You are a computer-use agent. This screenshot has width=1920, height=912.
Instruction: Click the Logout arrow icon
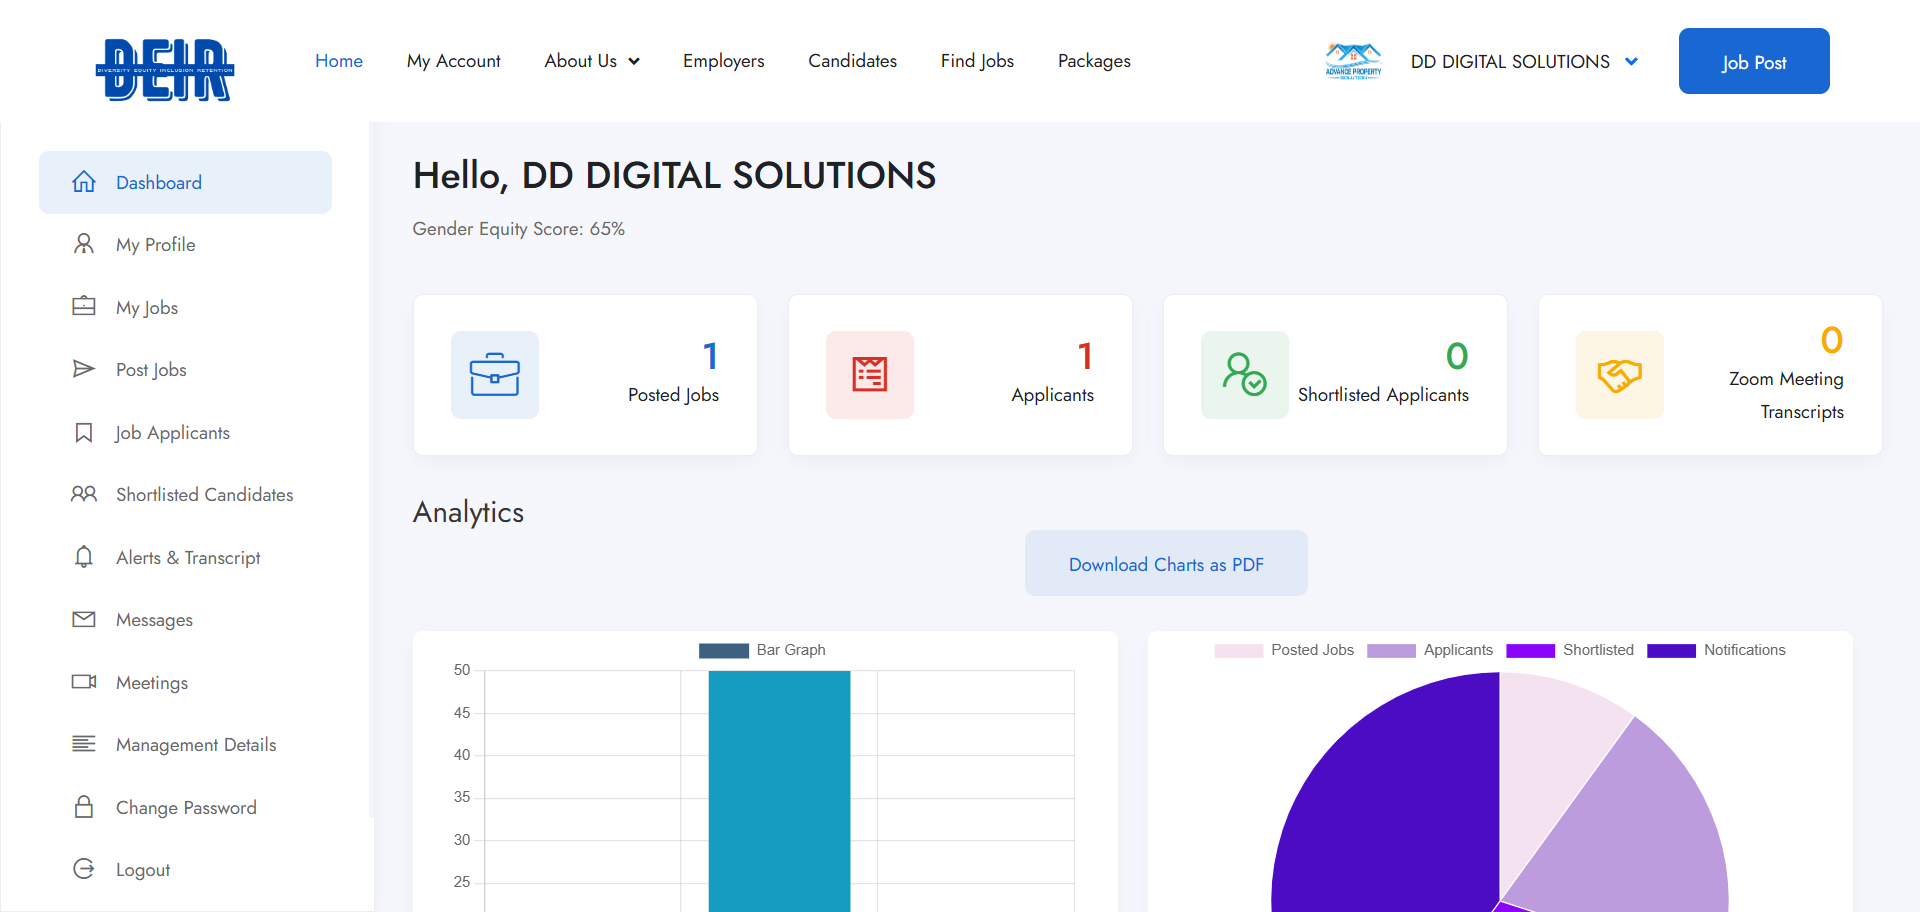(x=84, y=869)
